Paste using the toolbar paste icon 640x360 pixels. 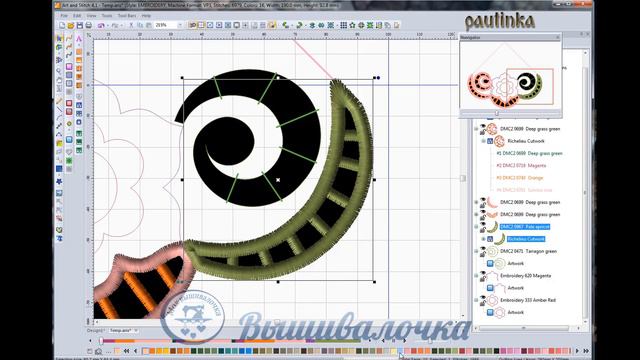point(149,25)
